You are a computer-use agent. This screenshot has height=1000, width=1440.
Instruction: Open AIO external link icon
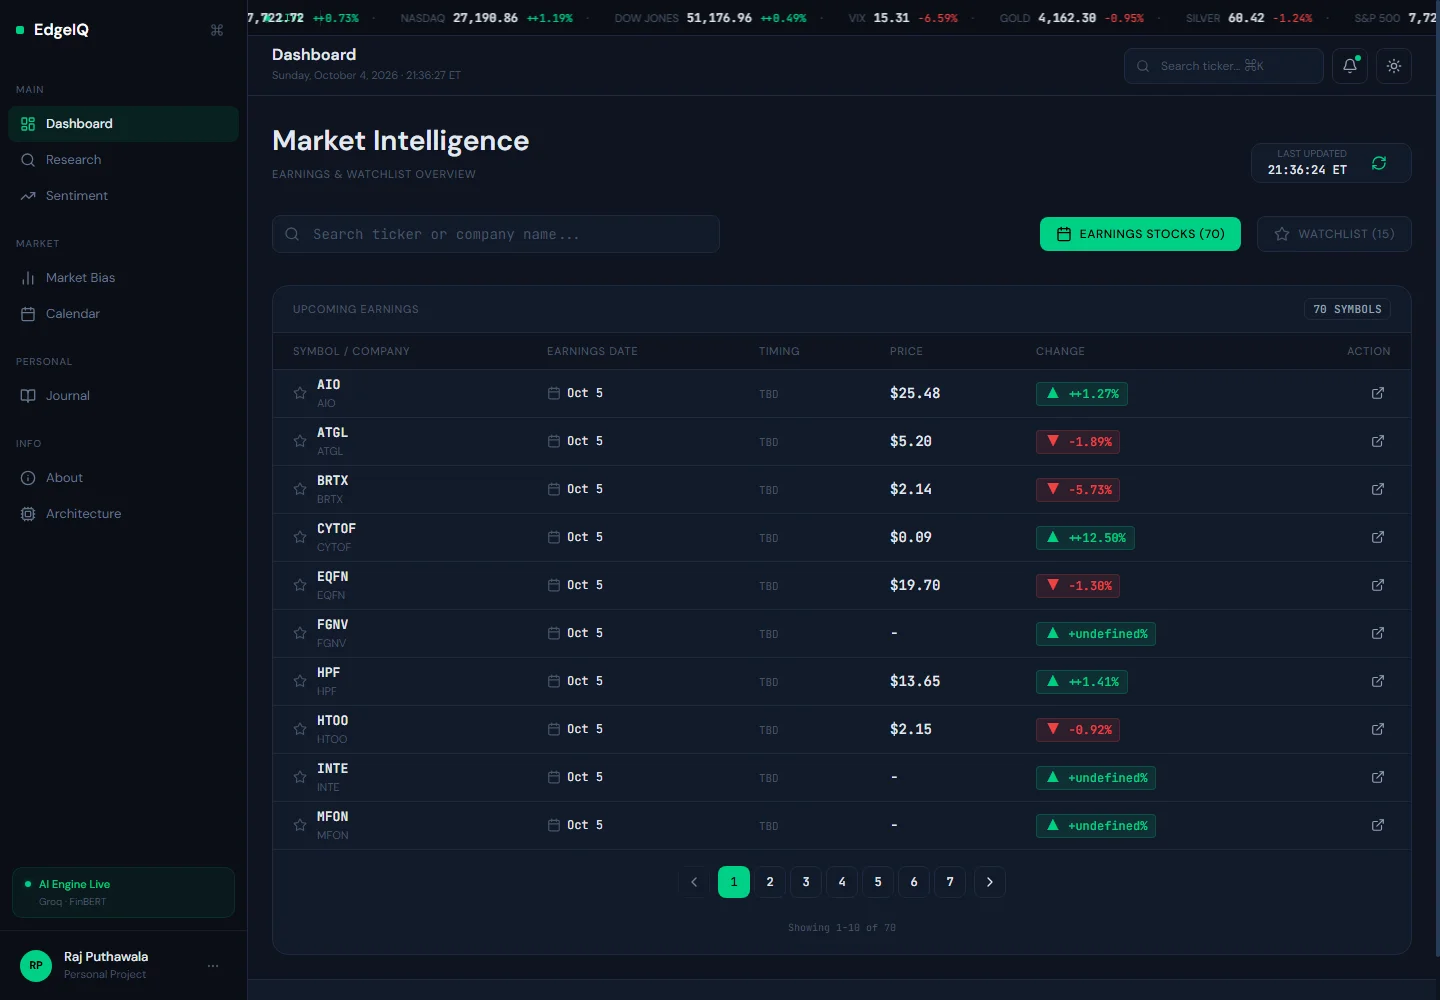[x=1378, y=393]
